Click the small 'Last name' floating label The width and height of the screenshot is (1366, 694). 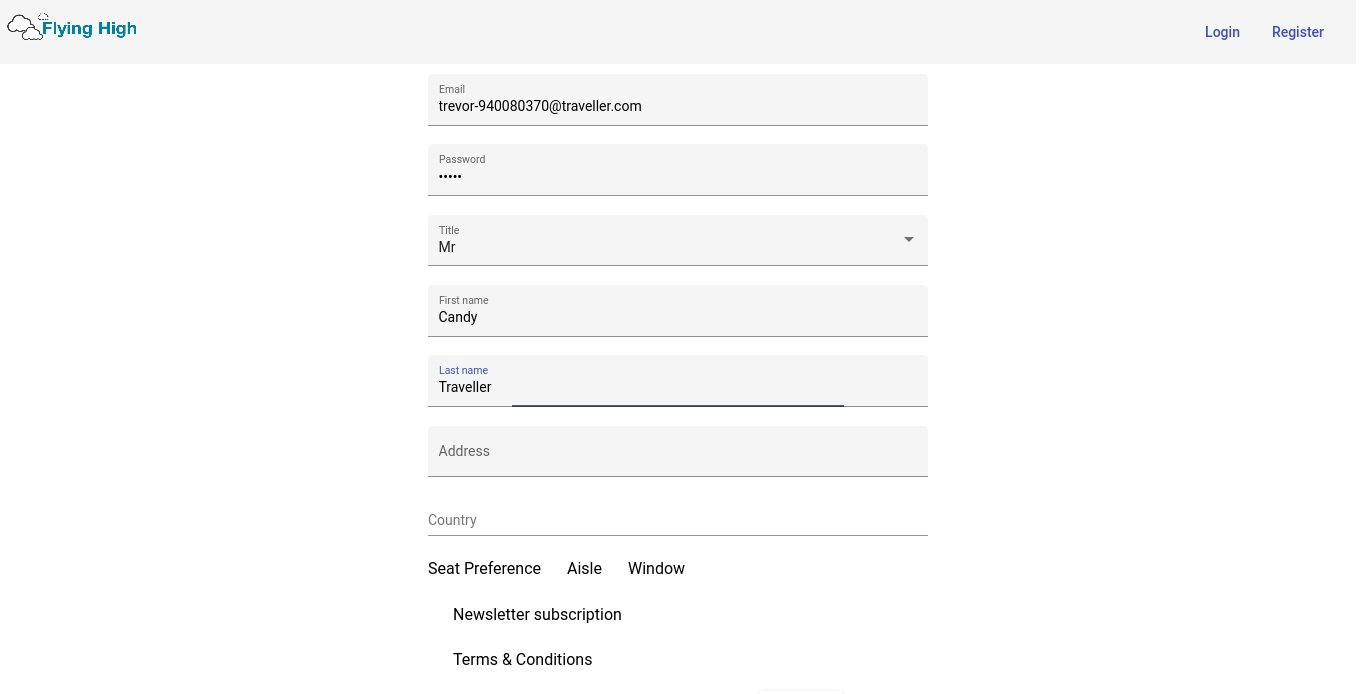pos(463,370)
